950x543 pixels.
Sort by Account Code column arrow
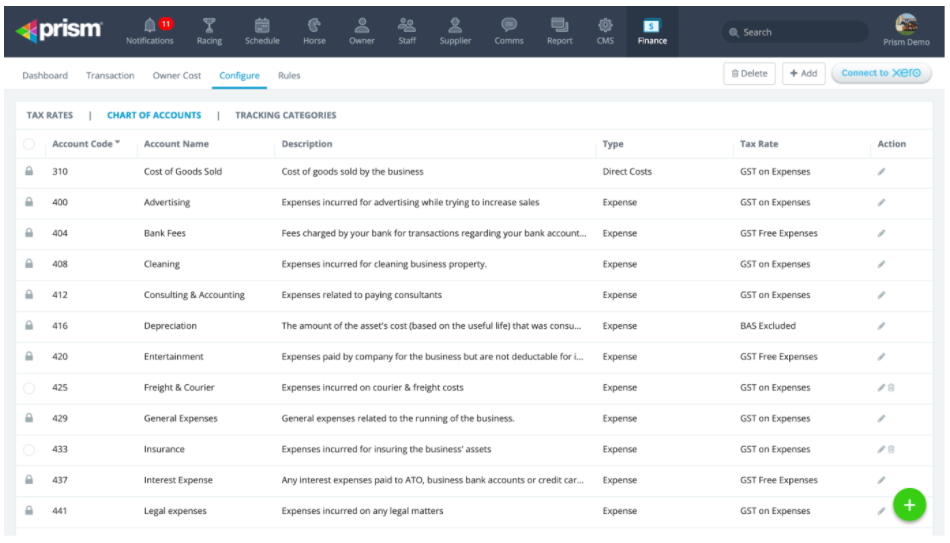click(117, 144)
